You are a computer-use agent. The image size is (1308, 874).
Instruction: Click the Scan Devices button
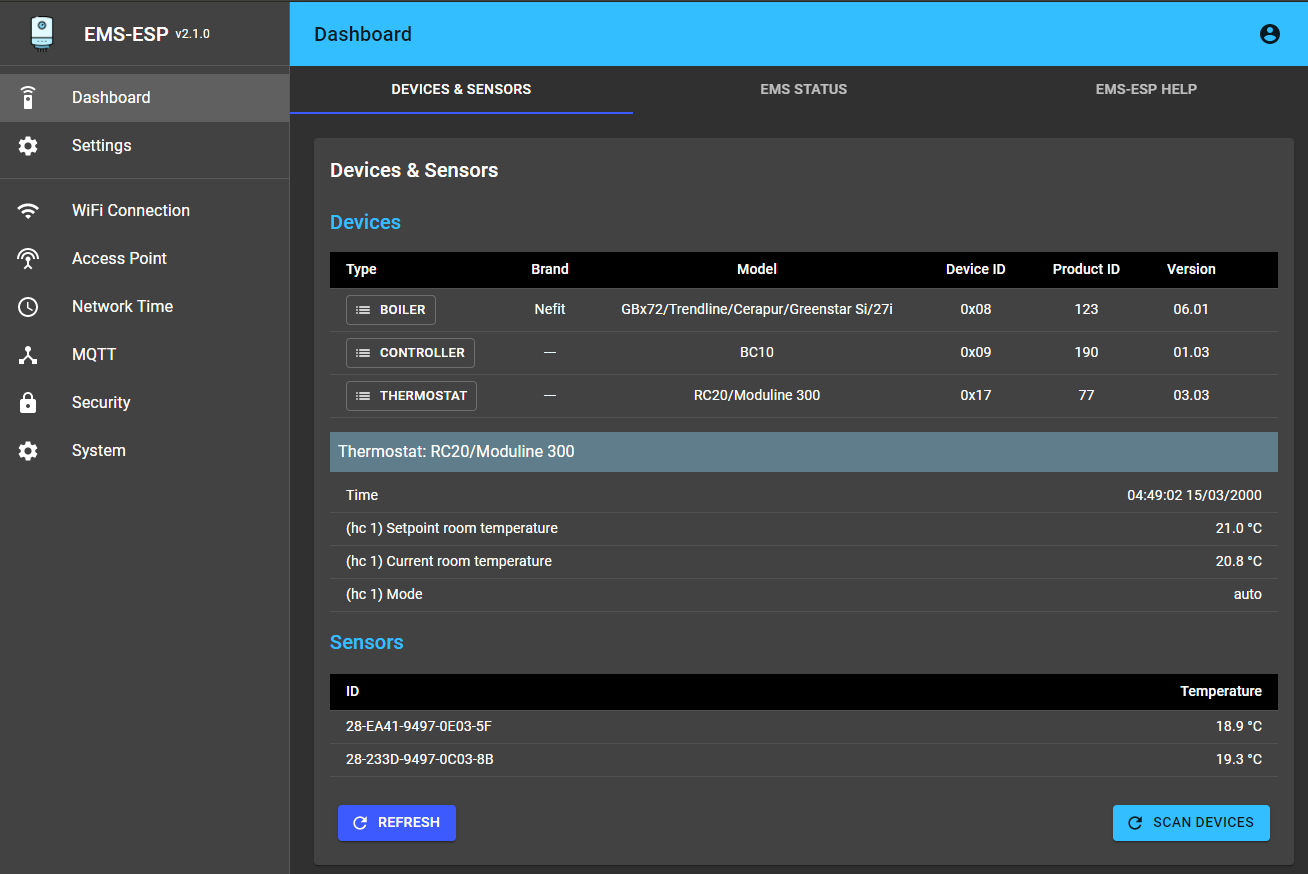pyautogui.click(x=1190, y=823)
